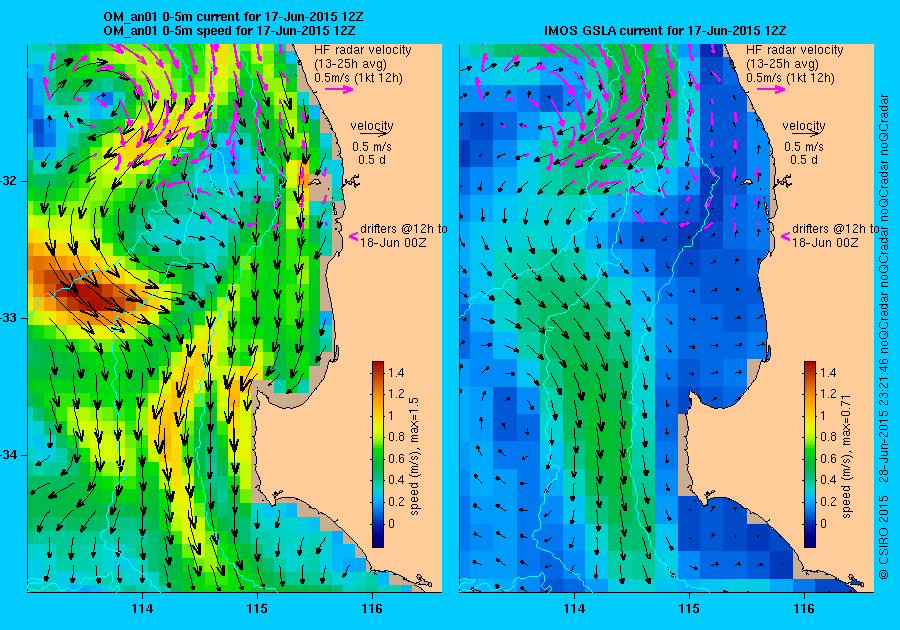
Task: Click the 0 tick on left colorbar
Action: (x=391, y=523)
